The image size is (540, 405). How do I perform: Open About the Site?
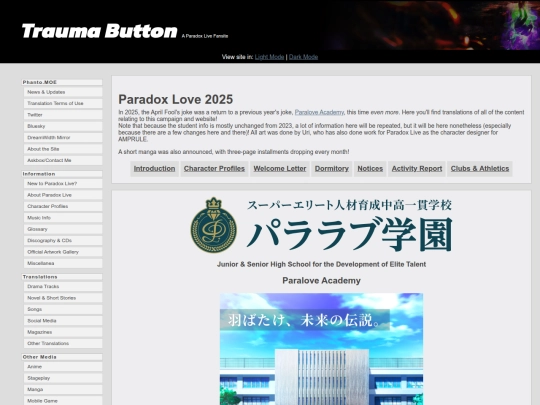63,149
